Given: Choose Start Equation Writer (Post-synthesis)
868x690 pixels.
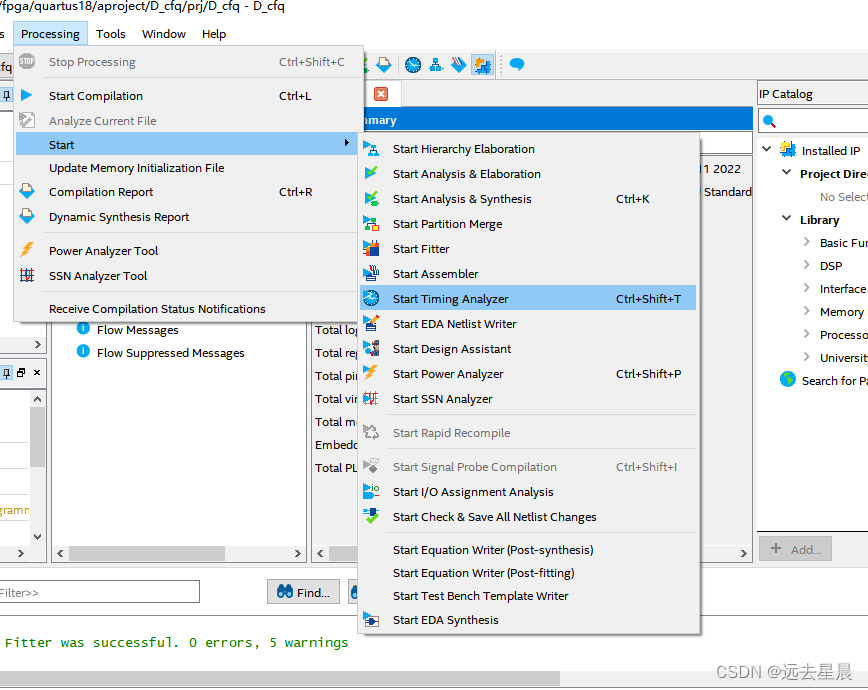Looking at the screenshot, I should pyautogui.click(x=529, y=549).
